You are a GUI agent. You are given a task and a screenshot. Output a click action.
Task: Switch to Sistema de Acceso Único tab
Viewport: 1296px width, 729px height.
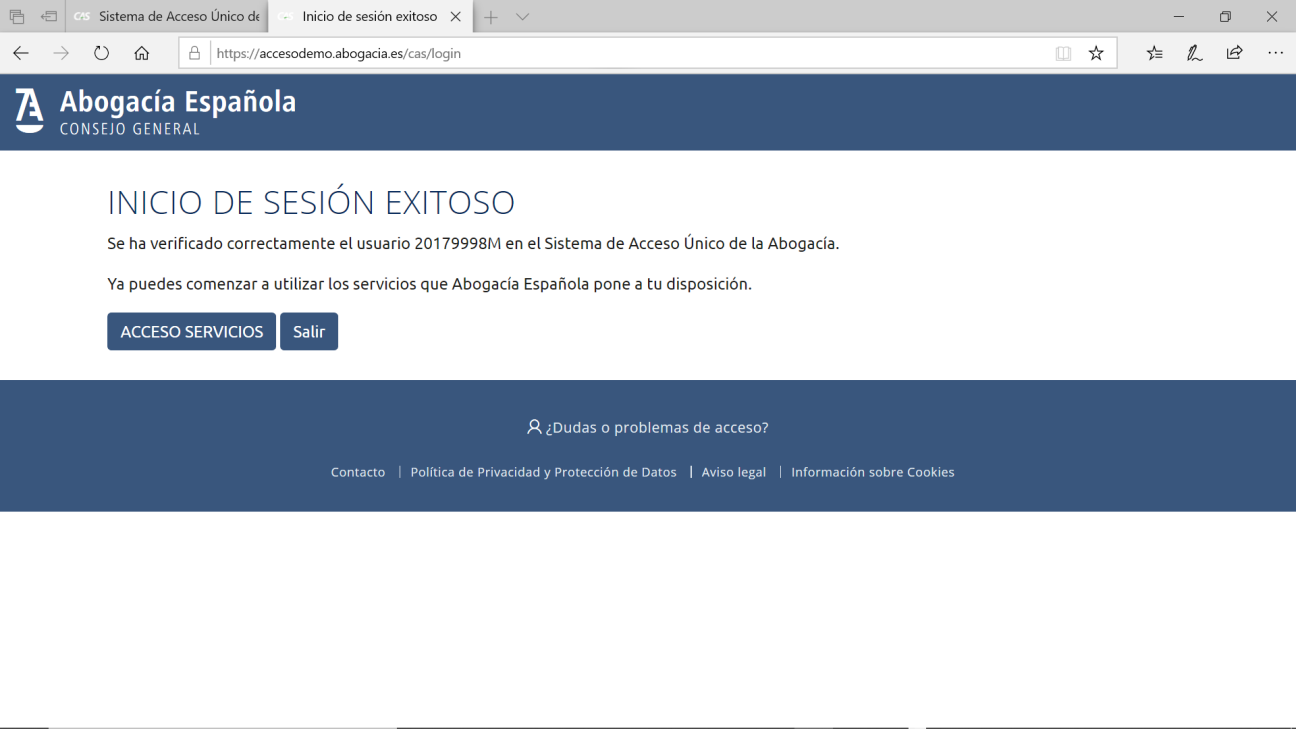tap(168, 17)
